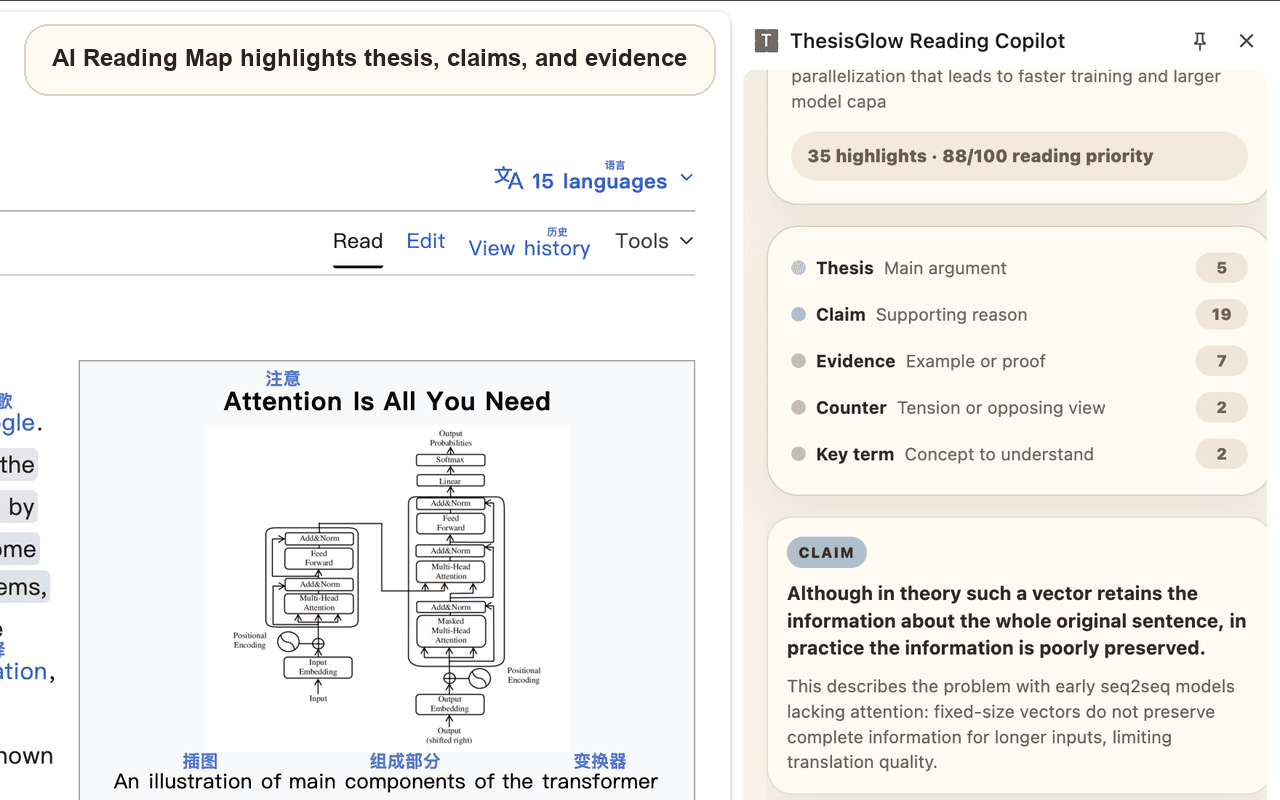The width and height of the screenshot is (1280, 800).
Task: Open the Edit tab
Action: (426, 241)
